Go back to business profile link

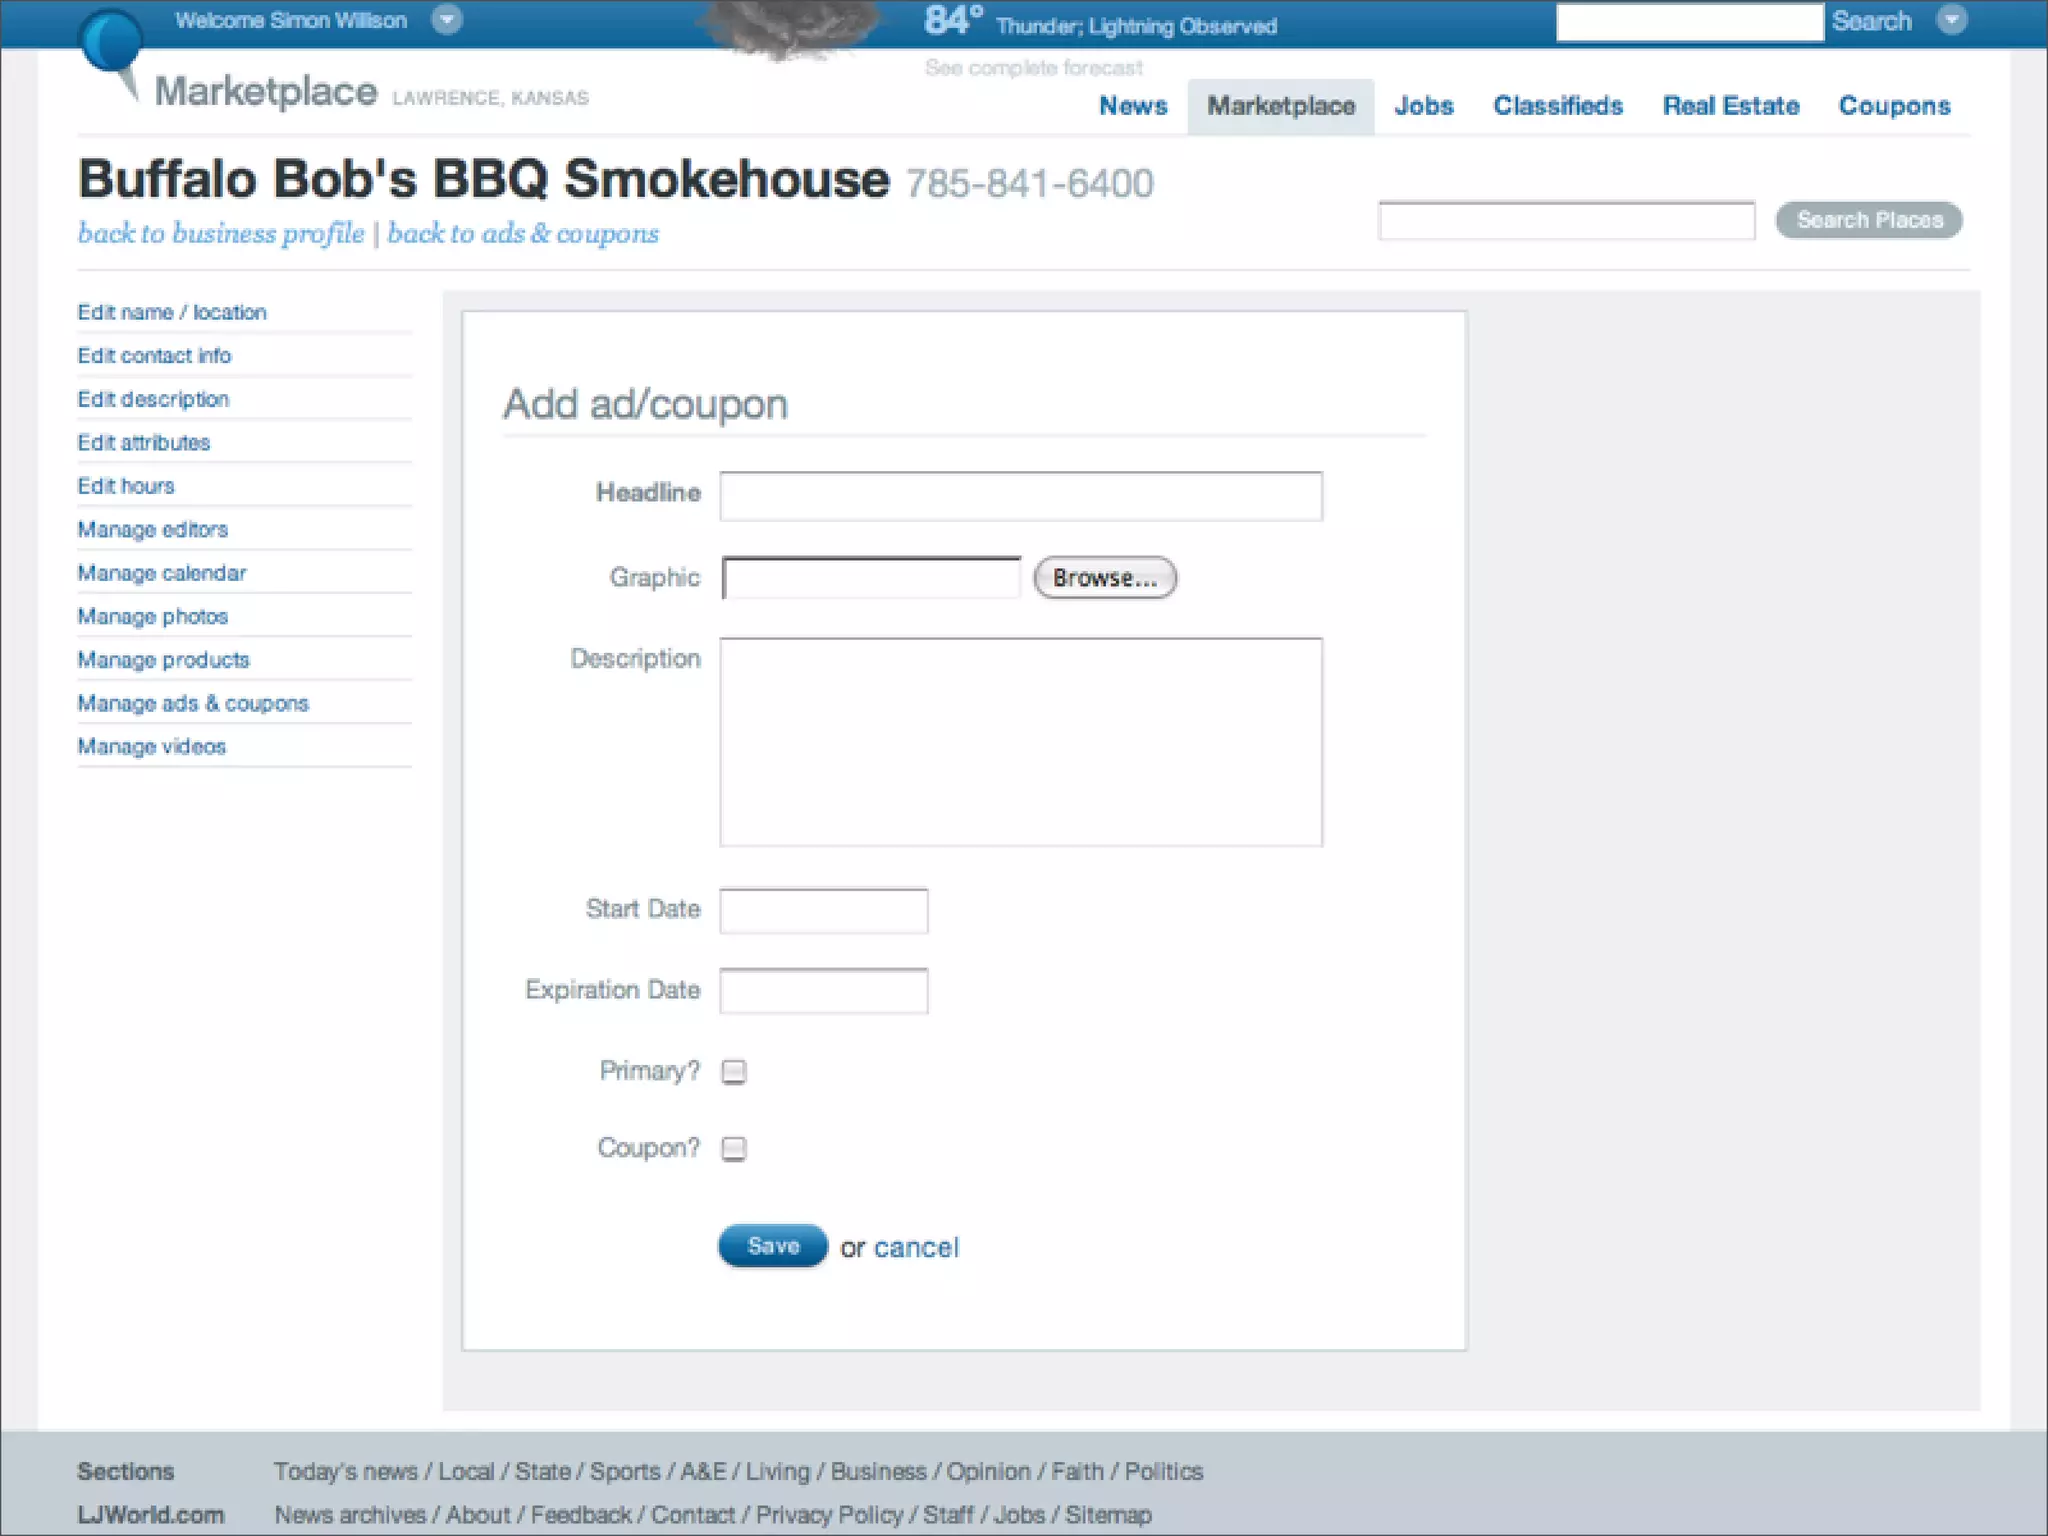coord(221,233)
